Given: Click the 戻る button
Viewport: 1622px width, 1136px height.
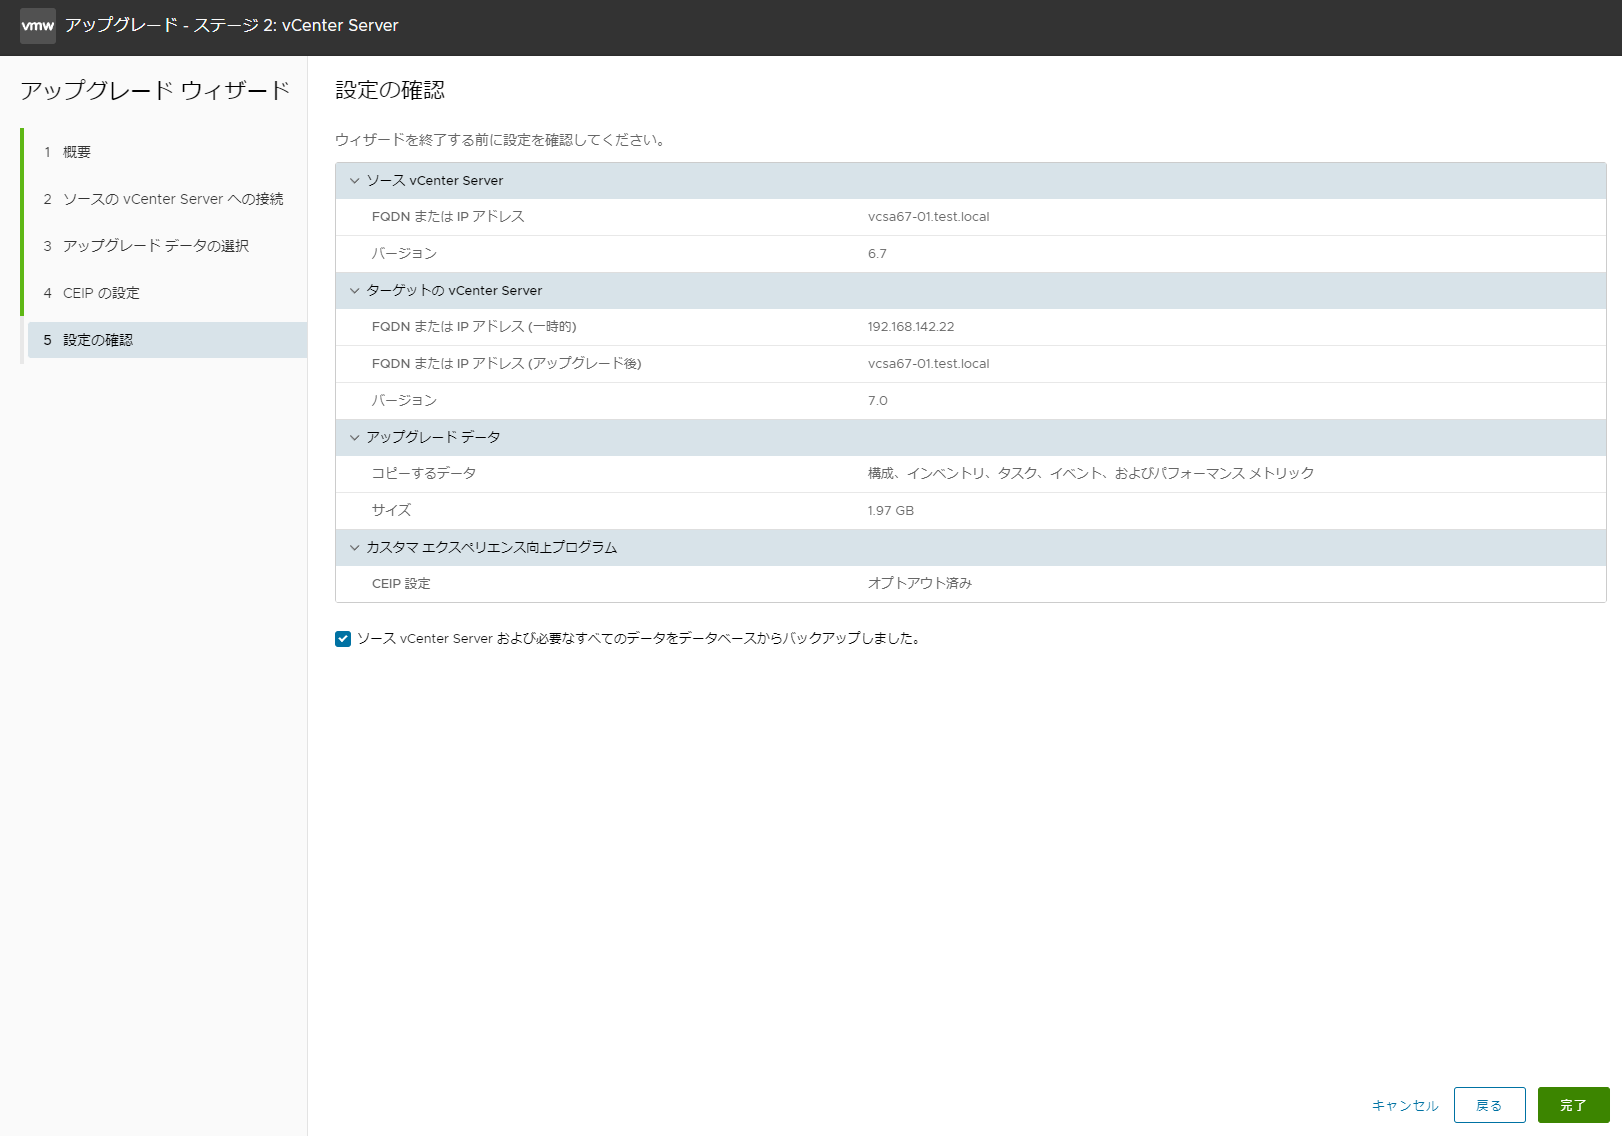Looking at the screenshot, I should (1489, 1105).
